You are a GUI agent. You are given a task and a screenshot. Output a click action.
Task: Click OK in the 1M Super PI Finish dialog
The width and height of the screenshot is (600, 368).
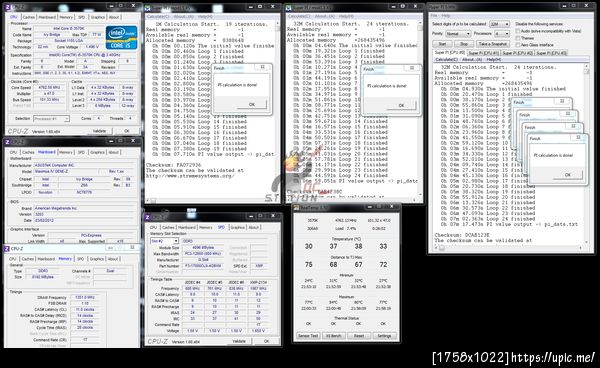coord(251,104)
